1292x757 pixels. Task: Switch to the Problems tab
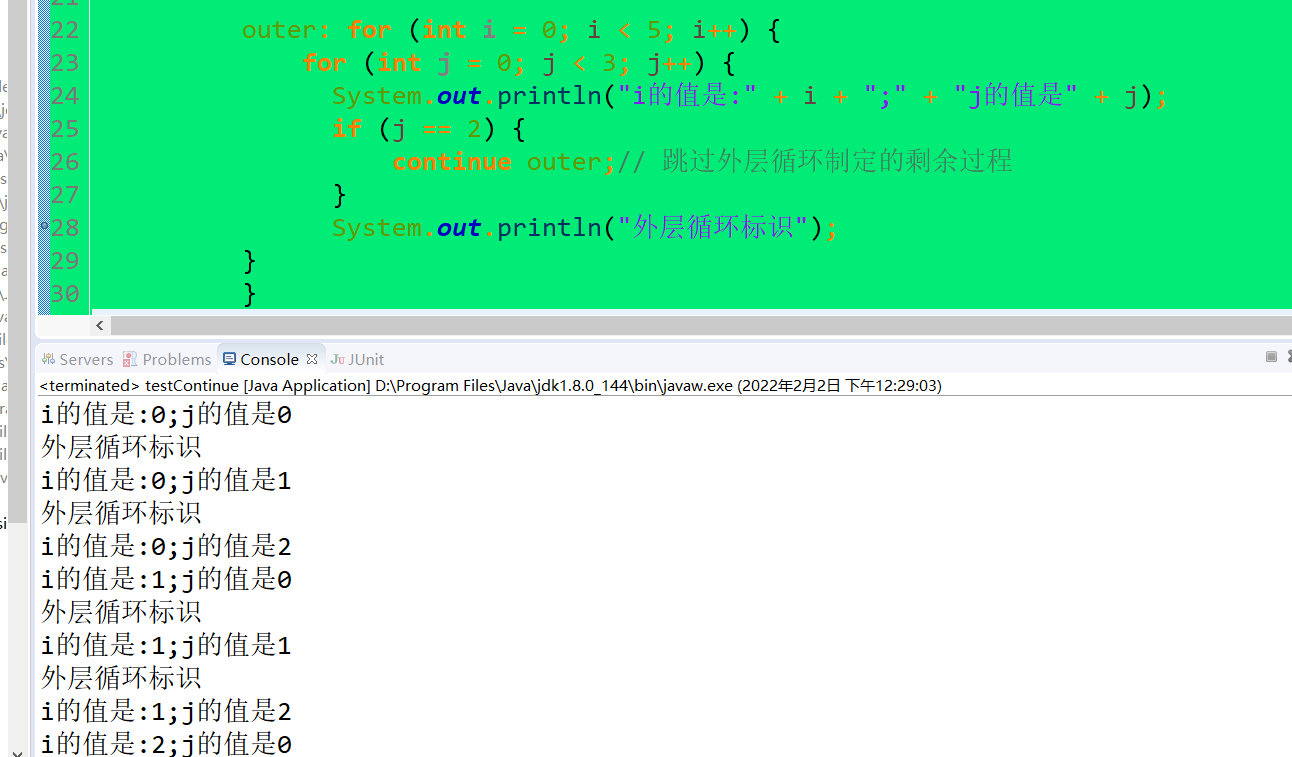click(x=177, y=359)
